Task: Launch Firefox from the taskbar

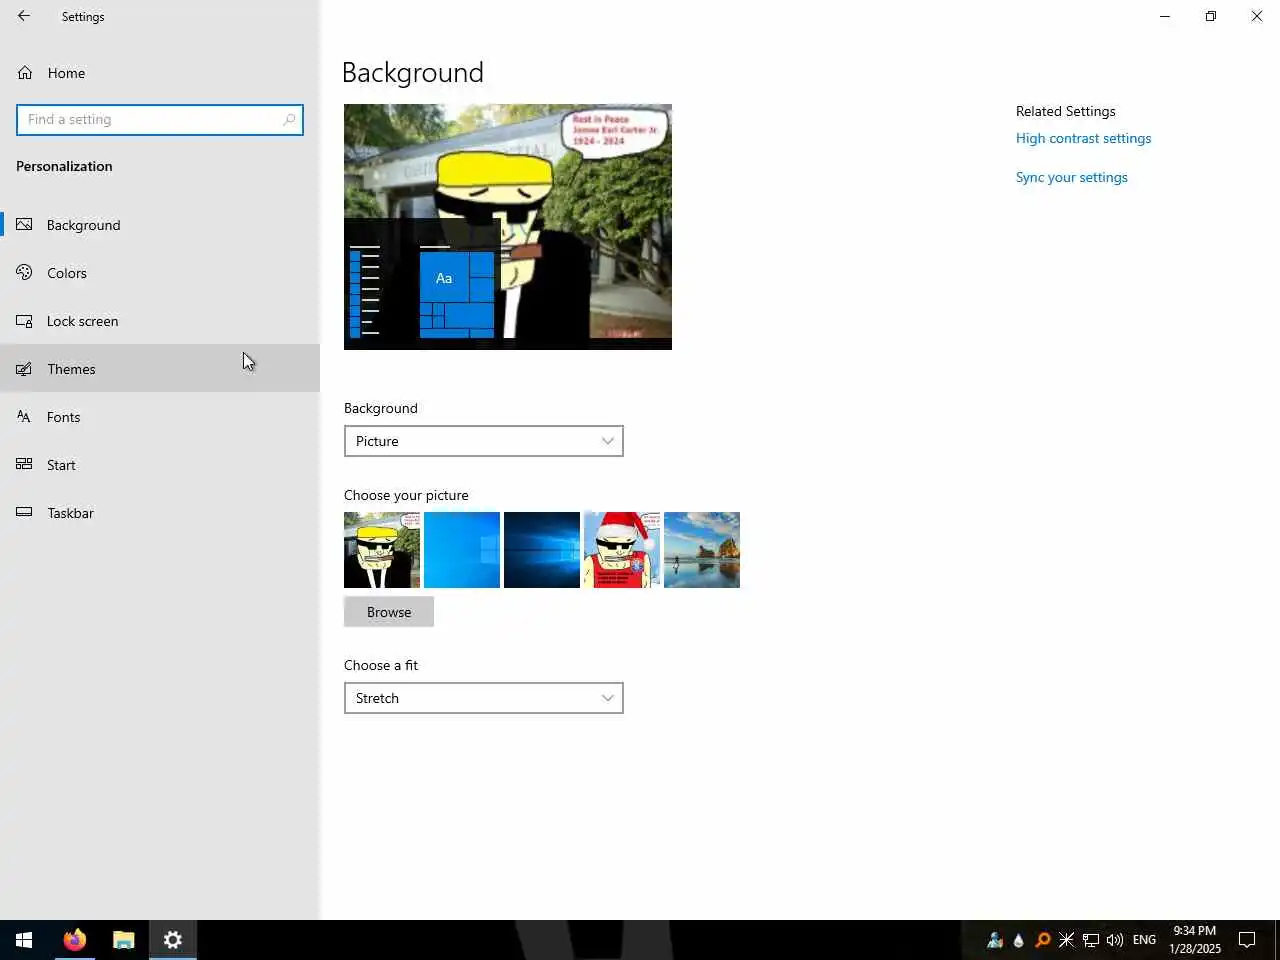Action: (x=75, y=940)
